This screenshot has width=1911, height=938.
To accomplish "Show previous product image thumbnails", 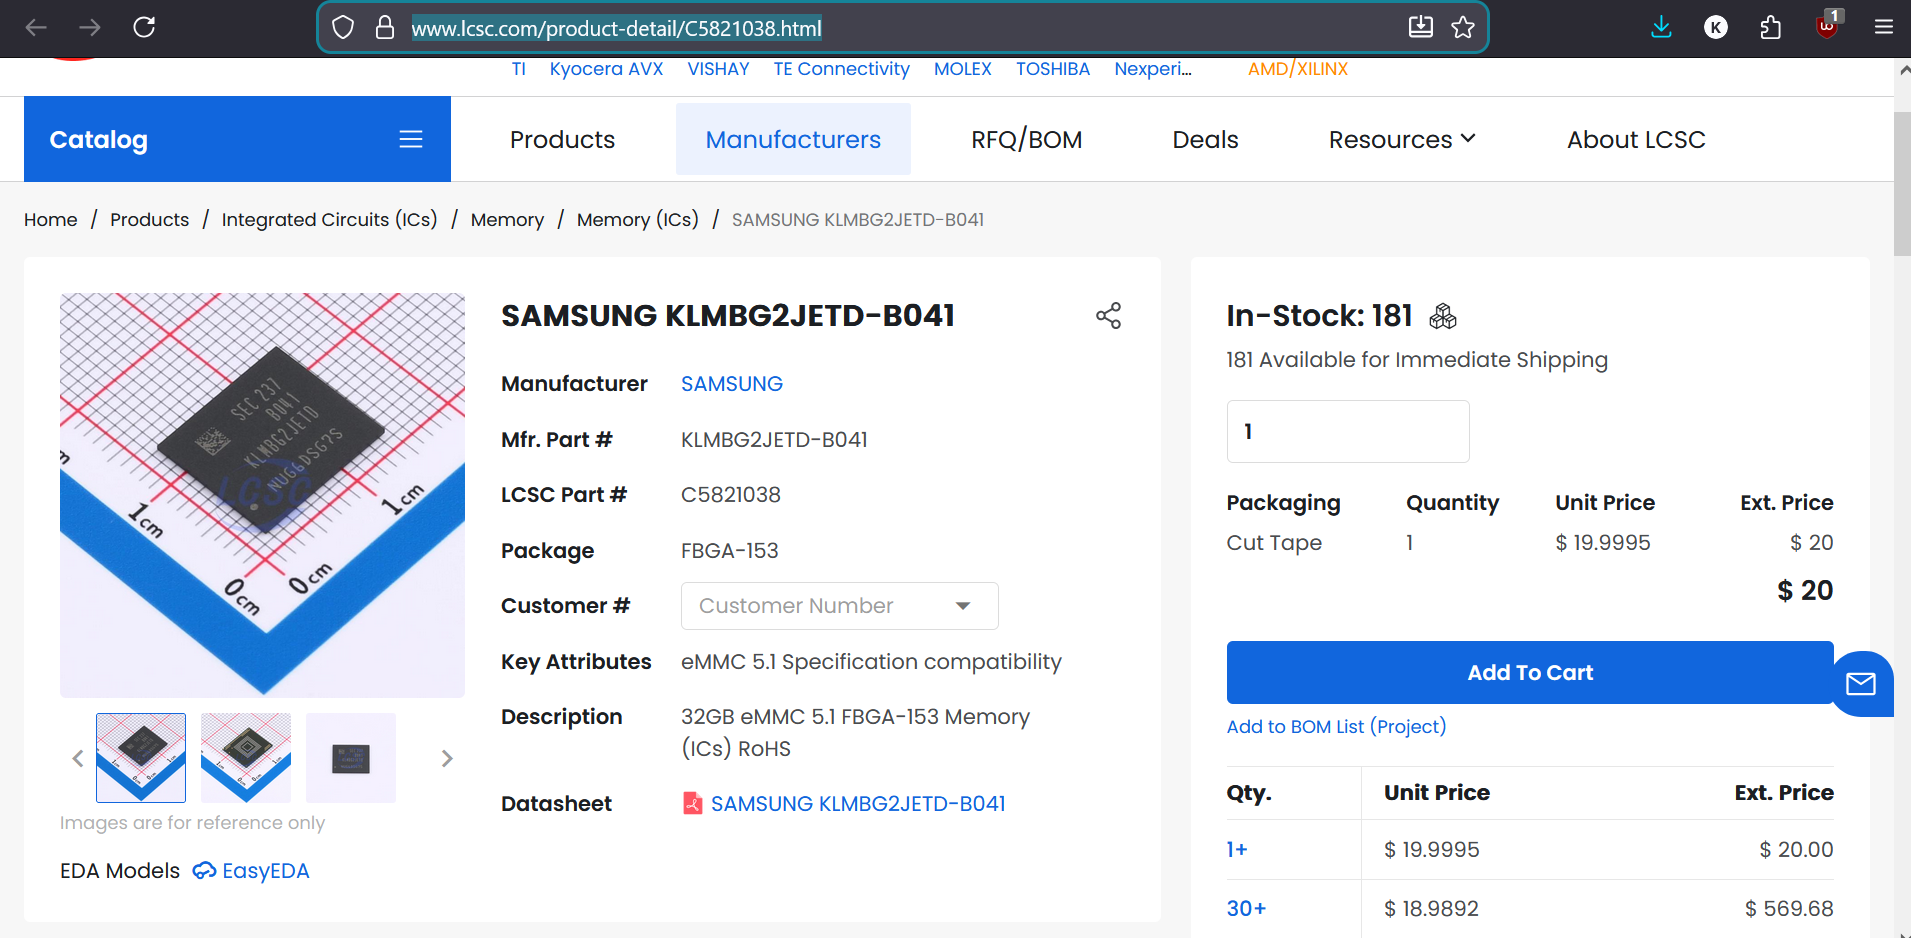I will 78,759.
